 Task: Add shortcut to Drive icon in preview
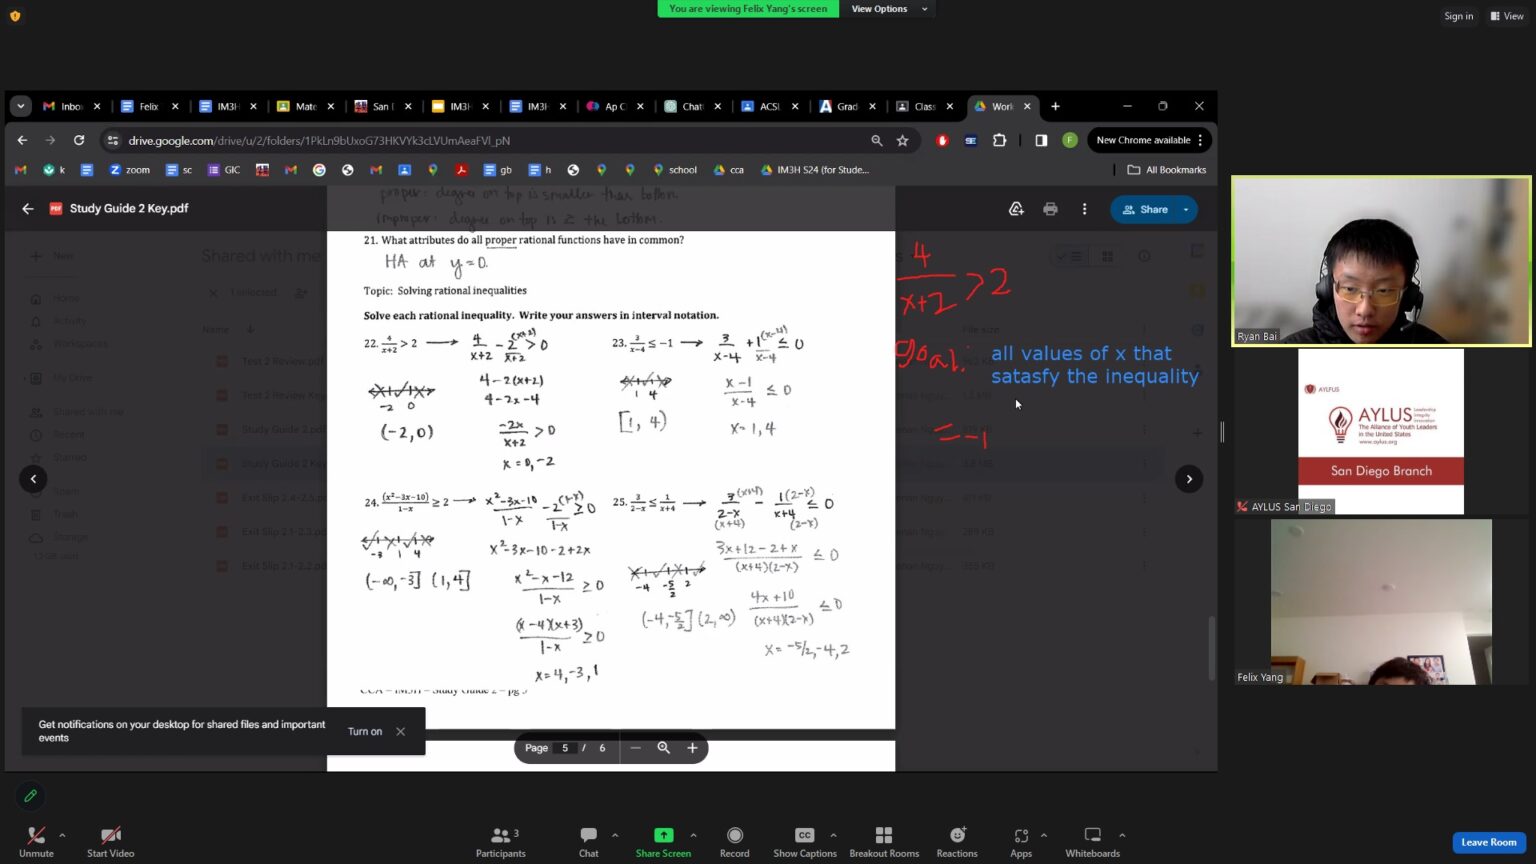1016,209
